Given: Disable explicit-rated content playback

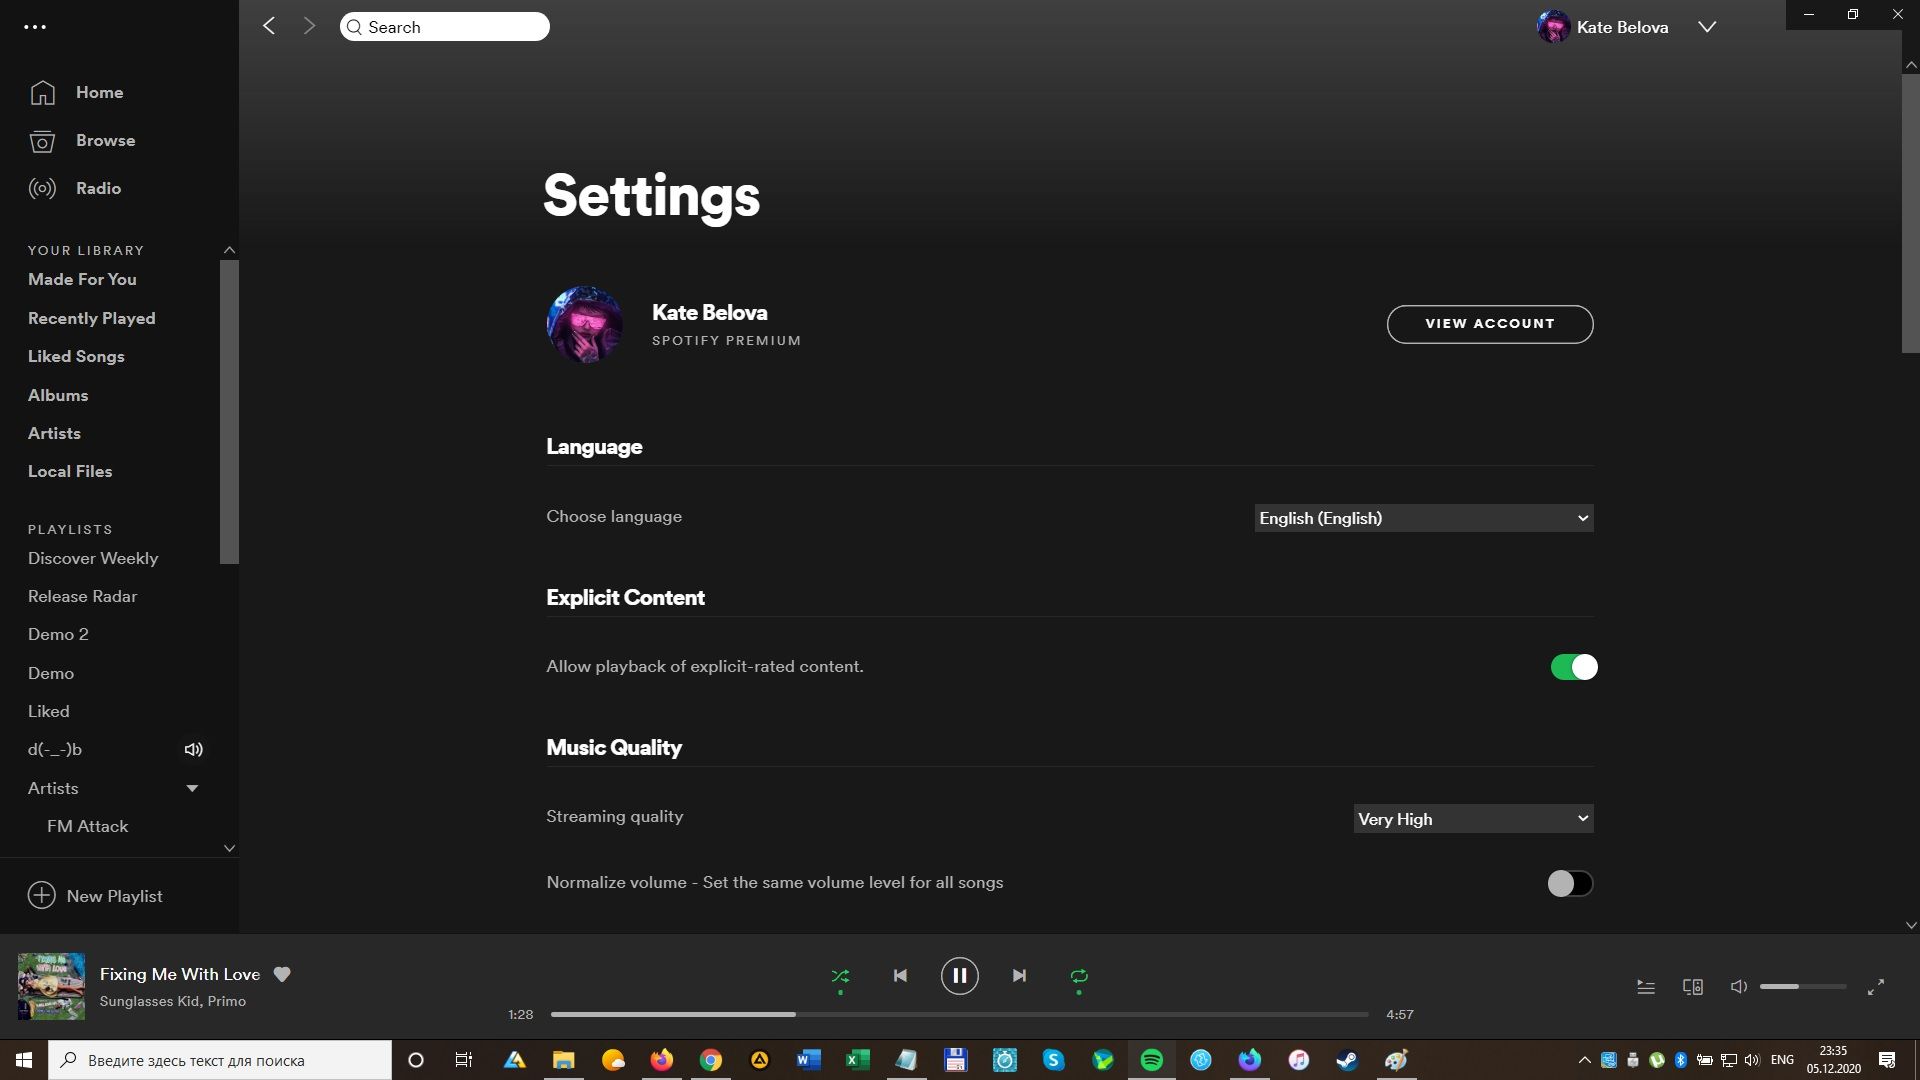Looking at the screenshot, I should click(1574, 667).
